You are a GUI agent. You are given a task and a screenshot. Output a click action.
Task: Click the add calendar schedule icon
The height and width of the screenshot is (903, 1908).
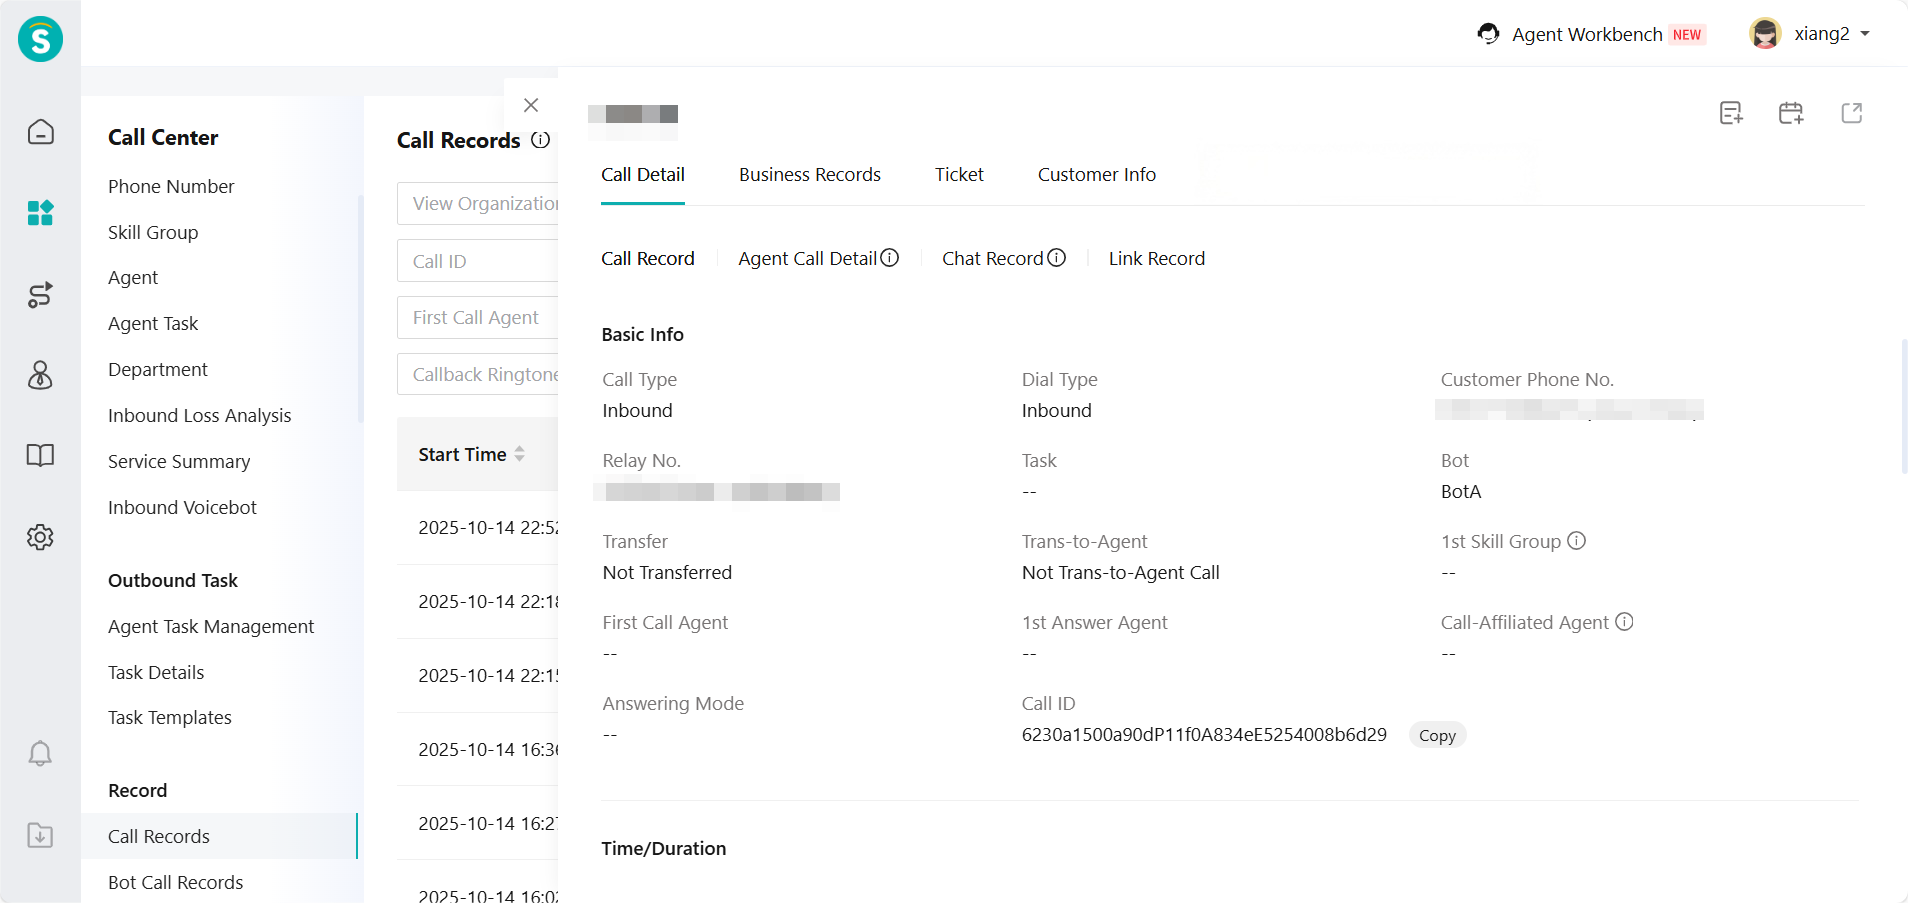click(x=1791, y=113)
